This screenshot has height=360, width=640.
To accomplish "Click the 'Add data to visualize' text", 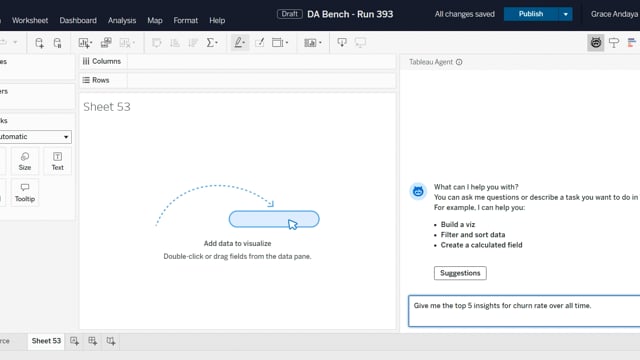I will [238, 243].
